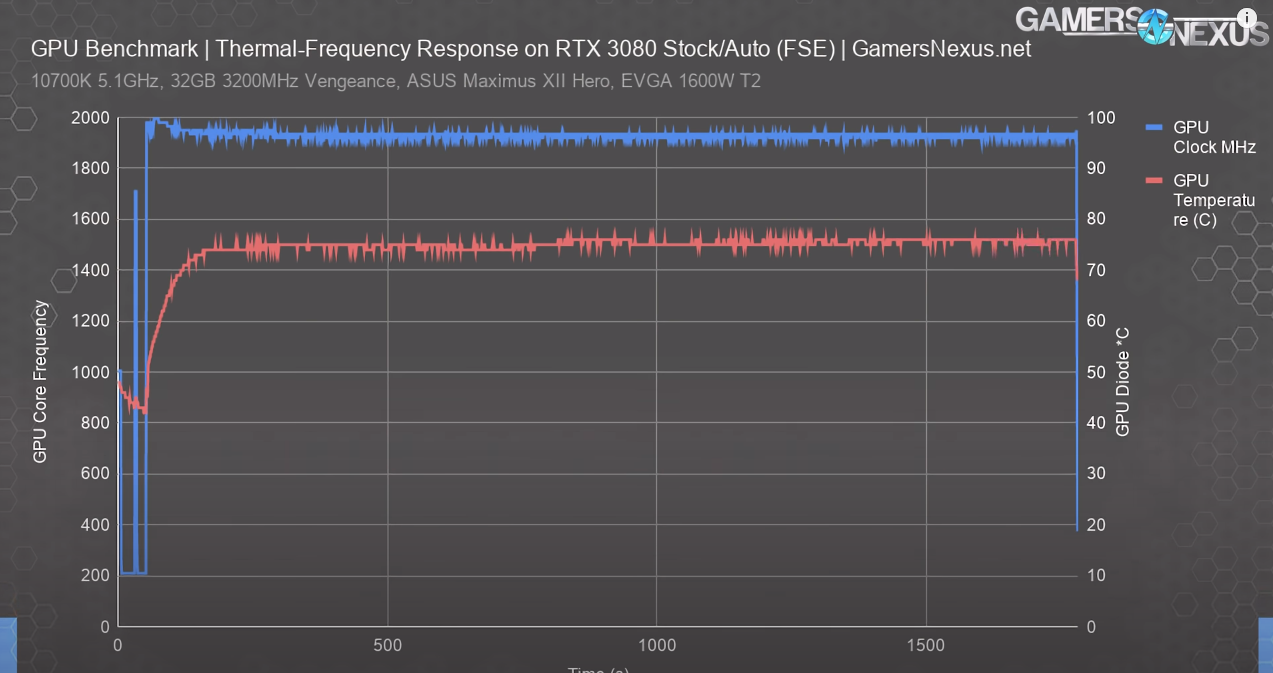Click the 50 tick on right temperature axis

coord(1096,372)
